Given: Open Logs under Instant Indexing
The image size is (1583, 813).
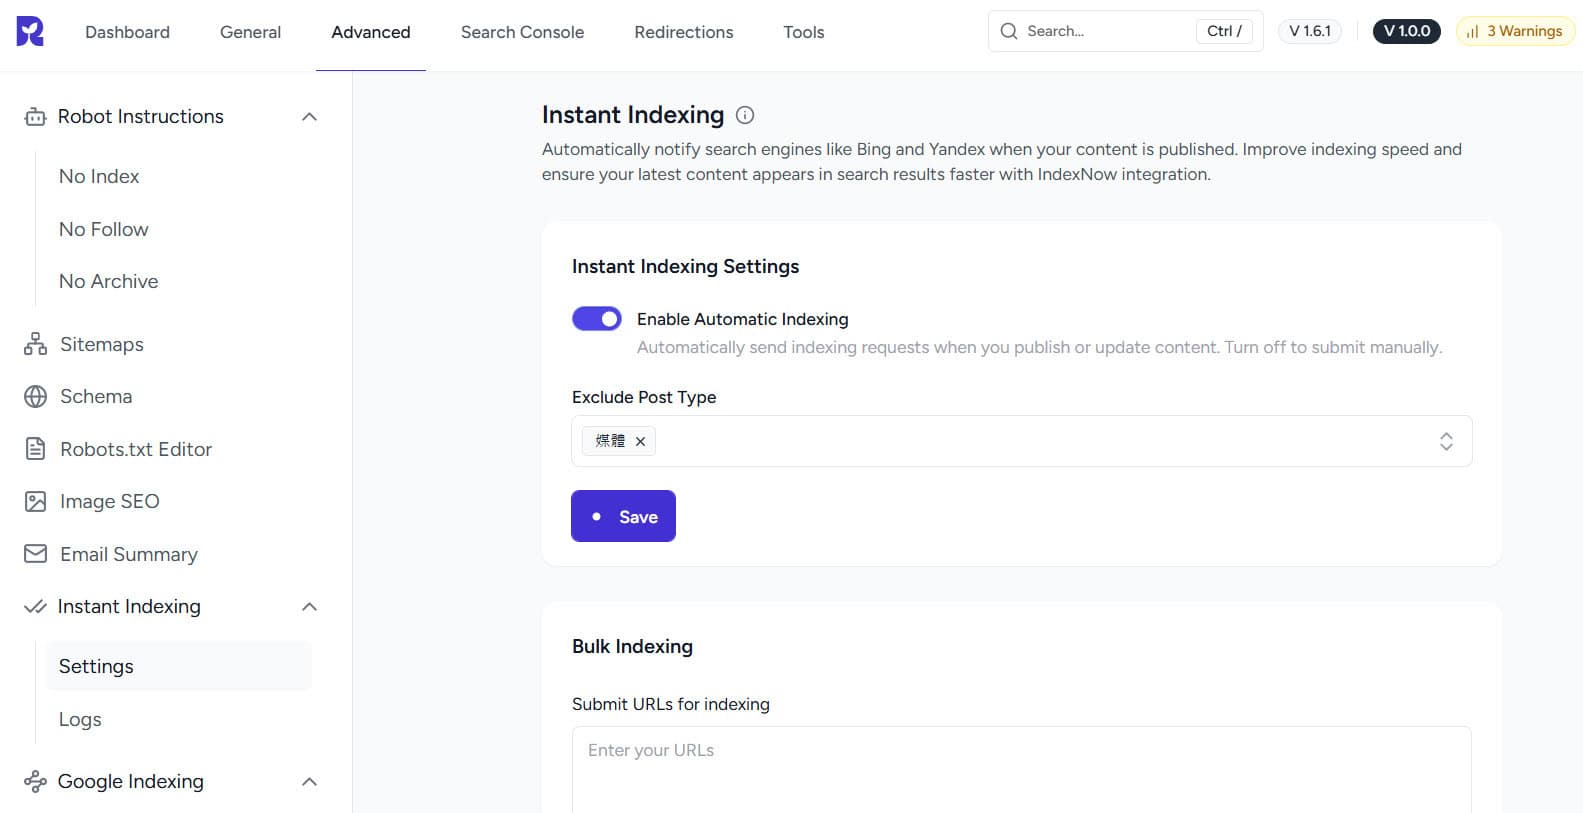Looking at the screenshot, I should tap(80, 719).
